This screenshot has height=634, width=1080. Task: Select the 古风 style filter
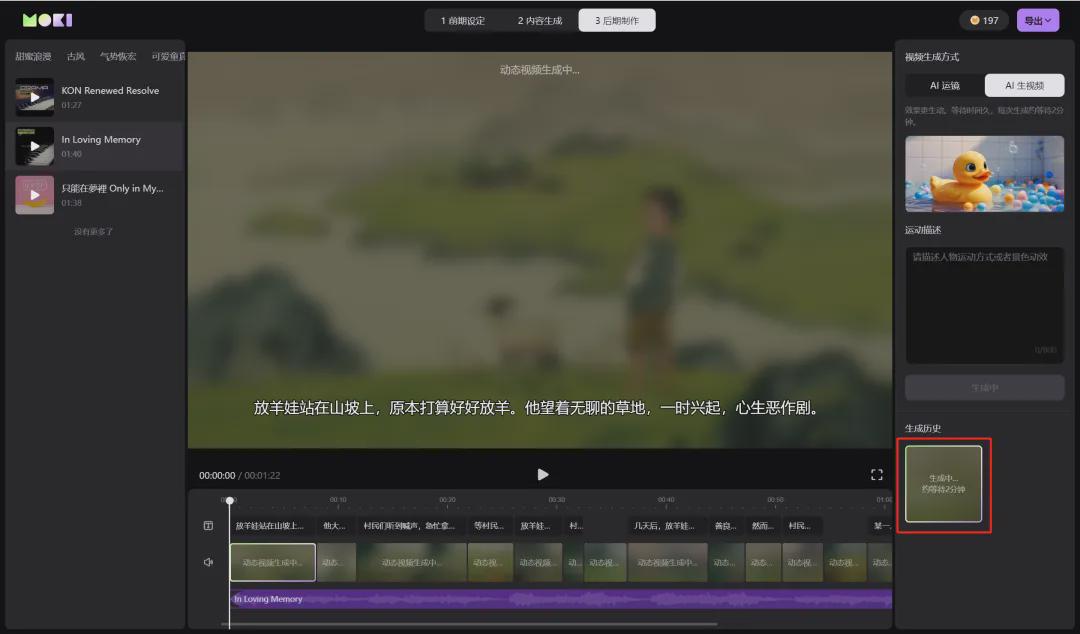pyautogui.click(x=75, y=56)
